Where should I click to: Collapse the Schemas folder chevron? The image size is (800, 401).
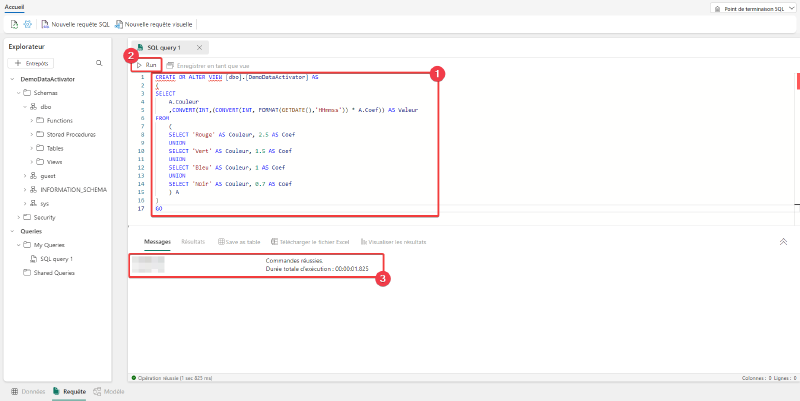tap(18, 93)
